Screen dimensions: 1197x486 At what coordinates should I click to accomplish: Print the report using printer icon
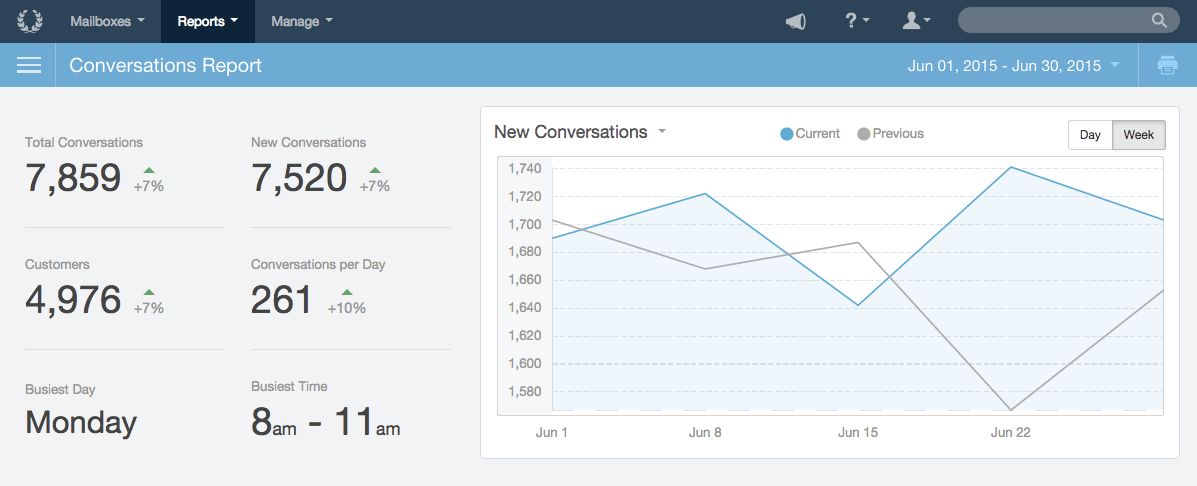click(1167, 66)
